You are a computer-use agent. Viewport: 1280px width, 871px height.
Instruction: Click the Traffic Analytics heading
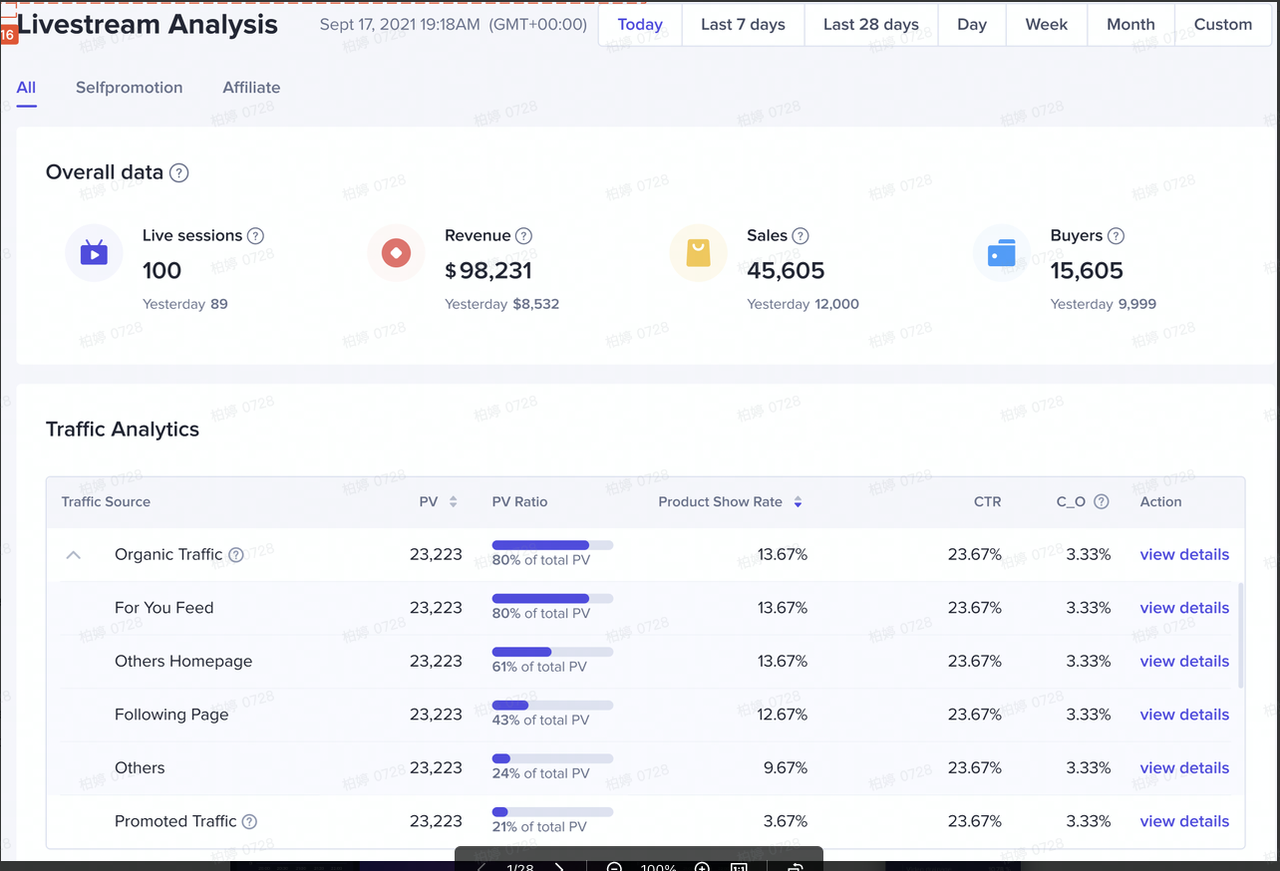click(x=122, y=430)
